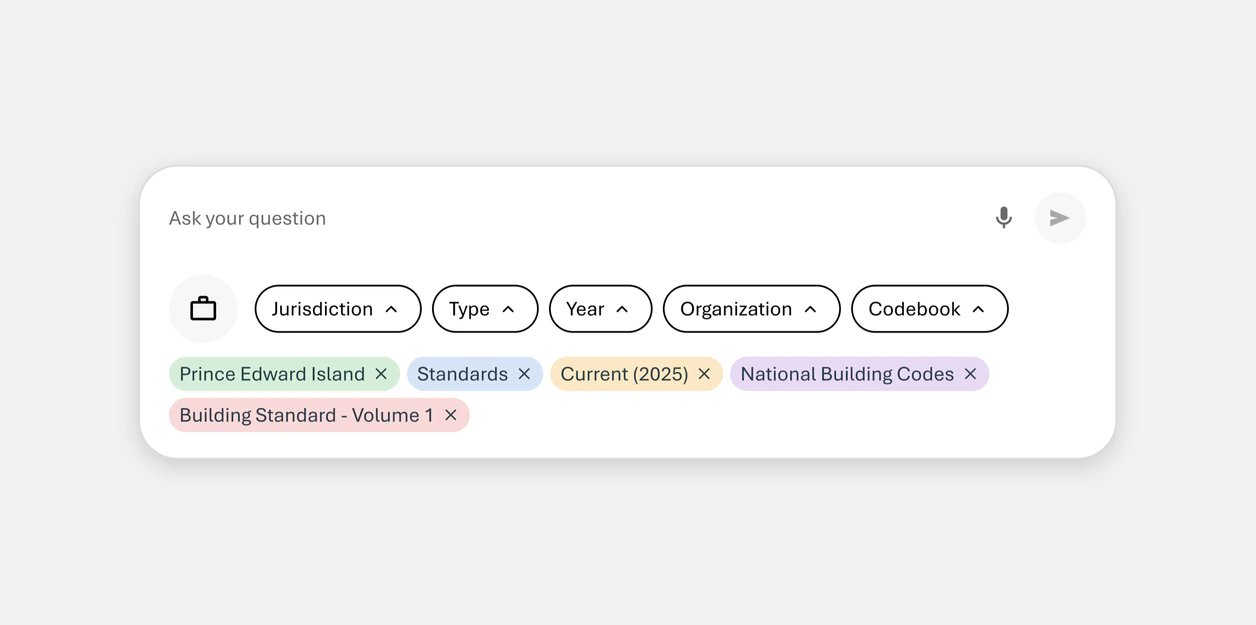Click the send arrow button
The height and width of the screenshot is (625, 1256).
pos(1060,218)
